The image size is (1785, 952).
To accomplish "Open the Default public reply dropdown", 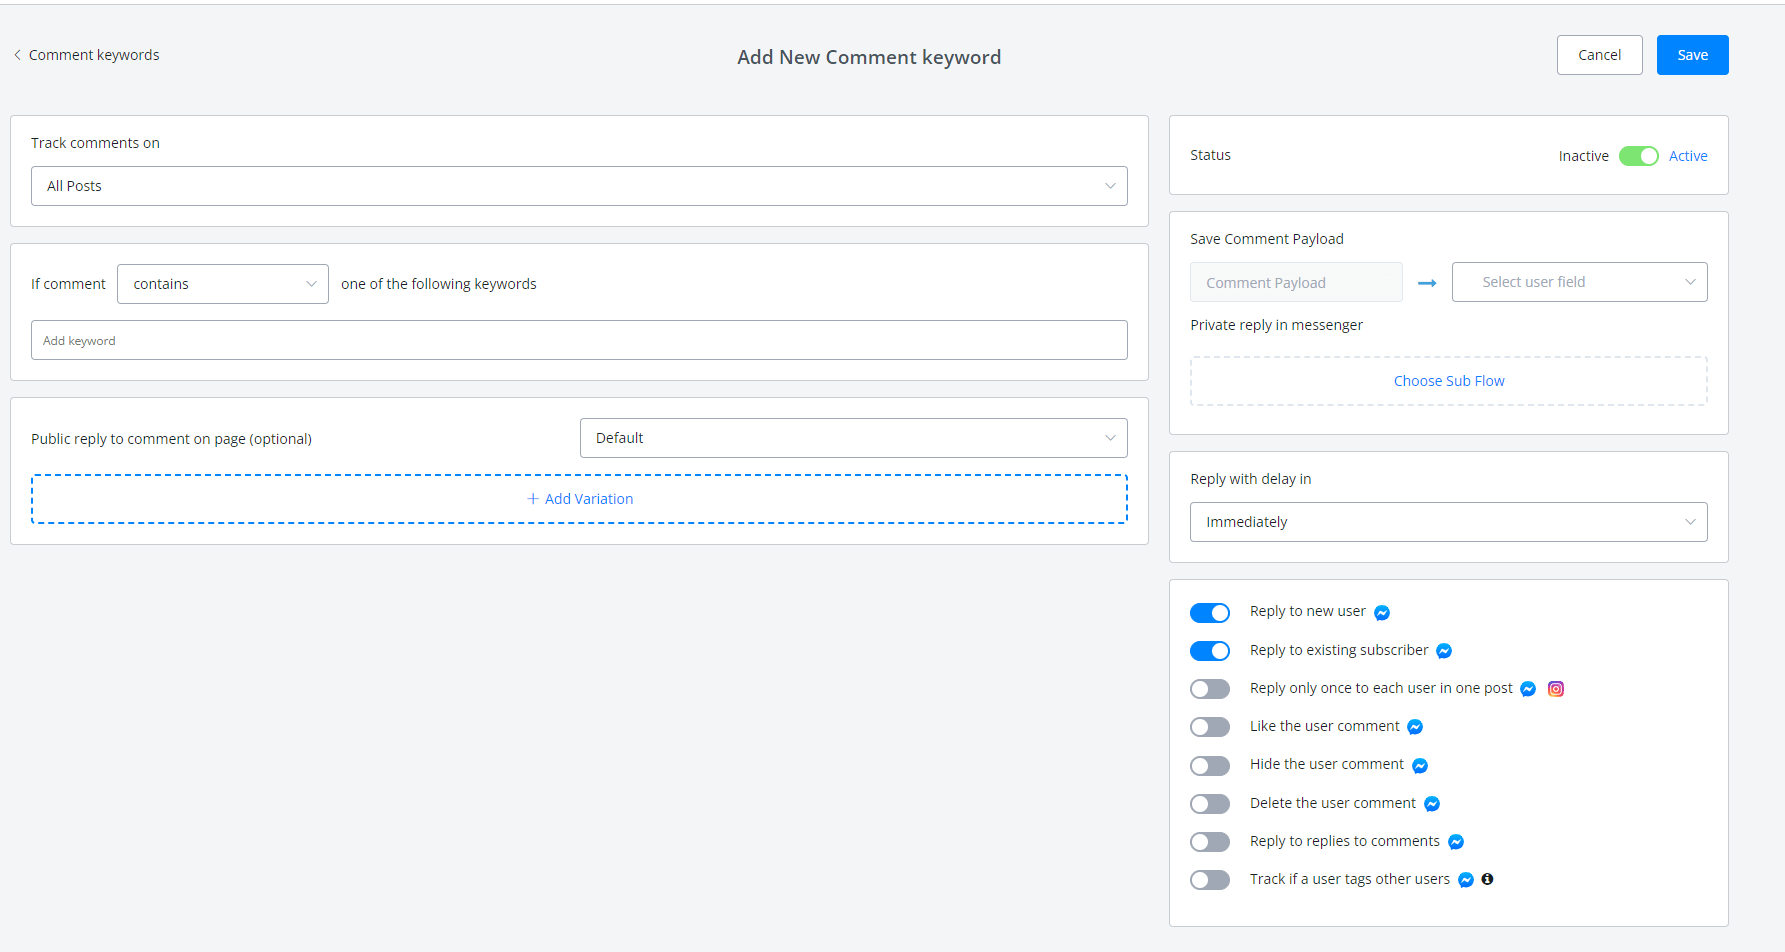I will (854, 438).
